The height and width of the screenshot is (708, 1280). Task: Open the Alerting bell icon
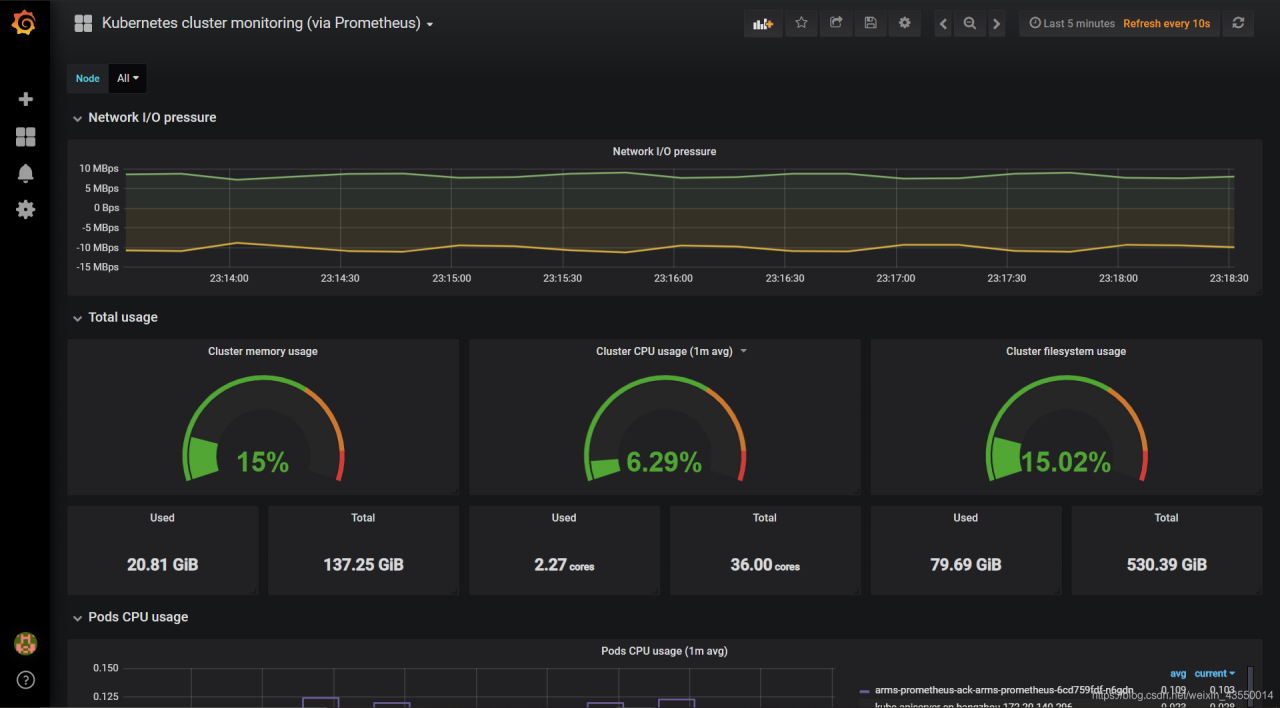(26, 173)
